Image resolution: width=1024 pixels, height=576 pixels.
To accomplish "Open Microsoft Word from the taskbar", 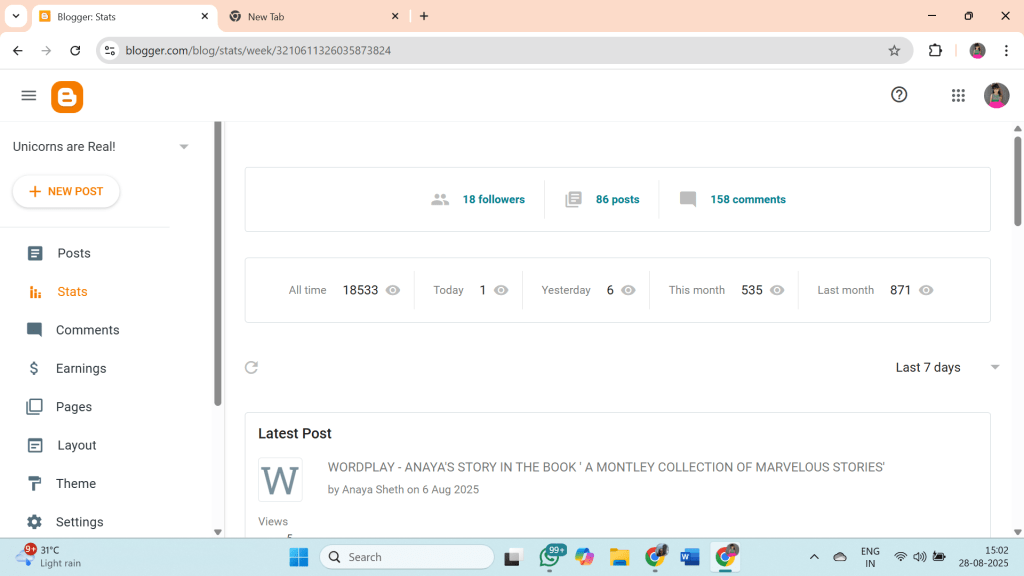I will 689,557.
